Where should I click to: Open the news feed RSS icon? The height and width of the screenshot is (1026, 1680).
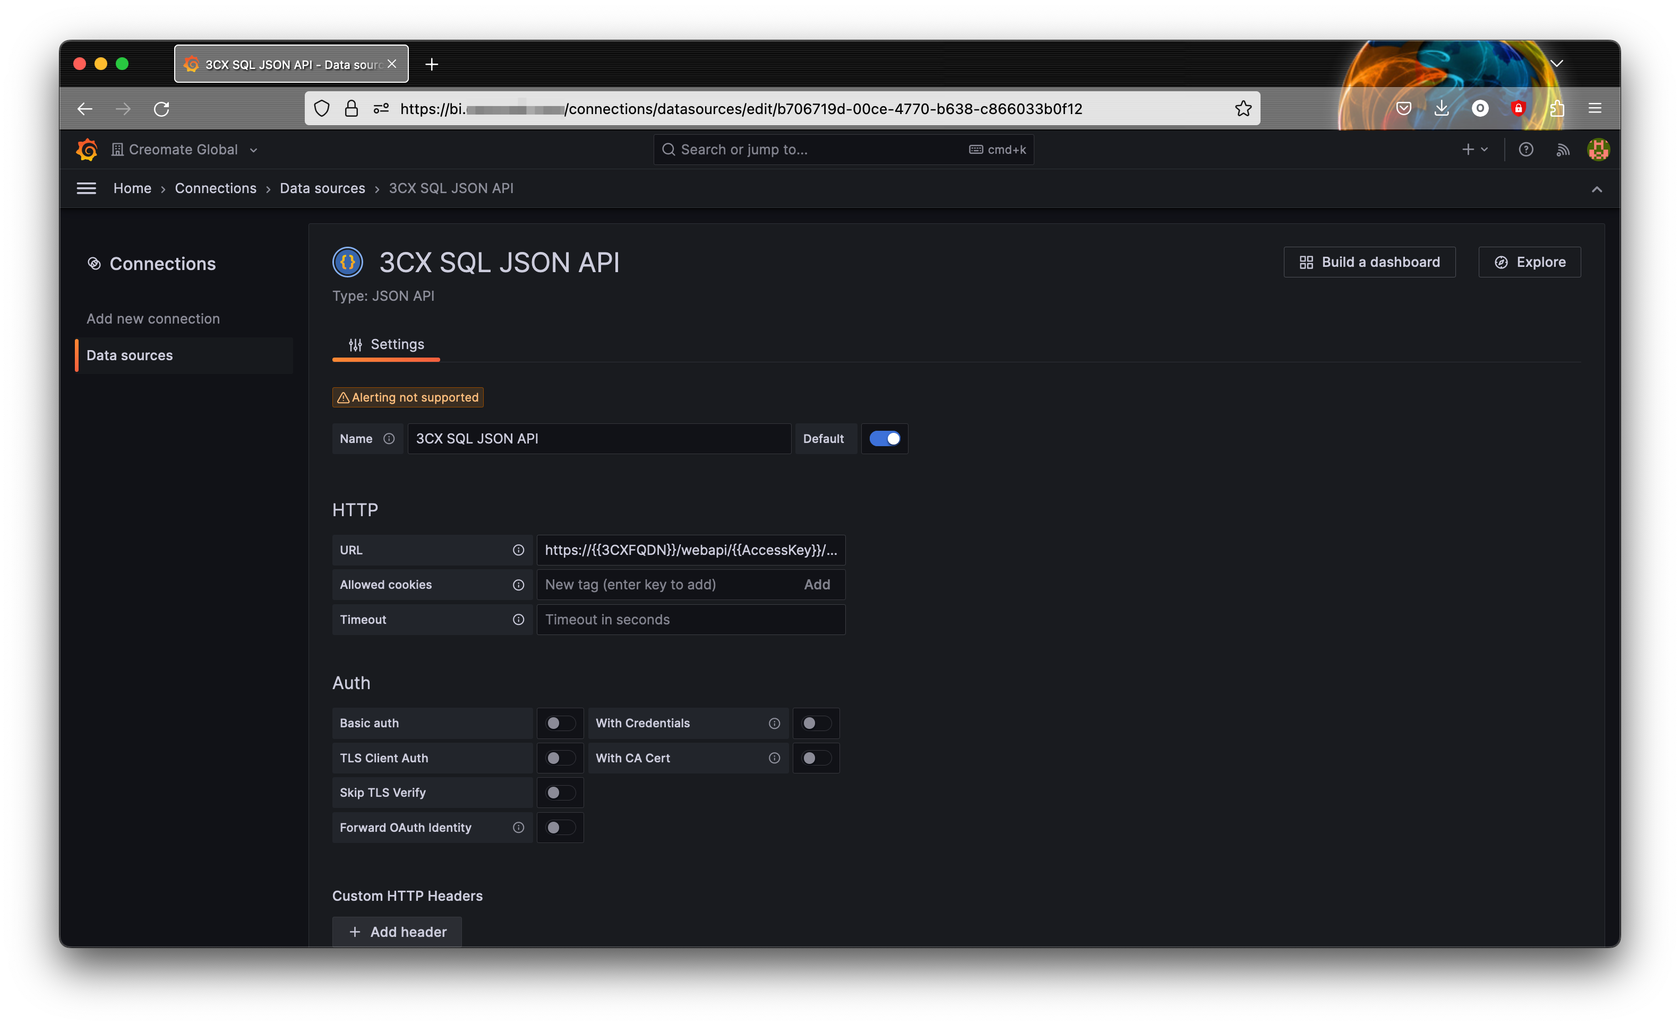pyautogui.click(x=1562, y=149)
